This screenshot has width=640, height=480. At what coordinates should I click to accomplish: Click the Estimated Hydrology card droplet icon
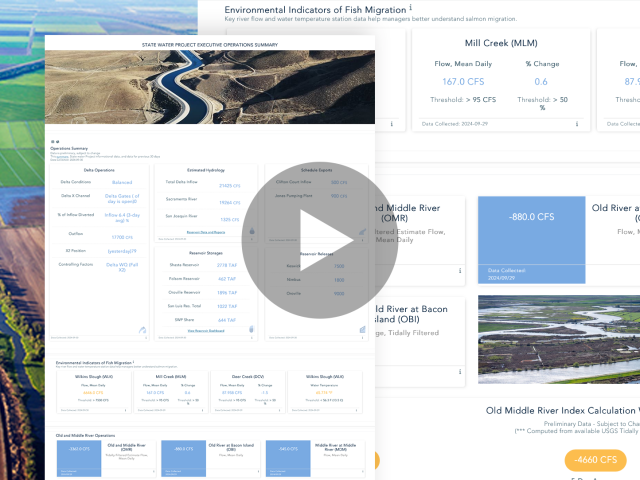(252, 231)
